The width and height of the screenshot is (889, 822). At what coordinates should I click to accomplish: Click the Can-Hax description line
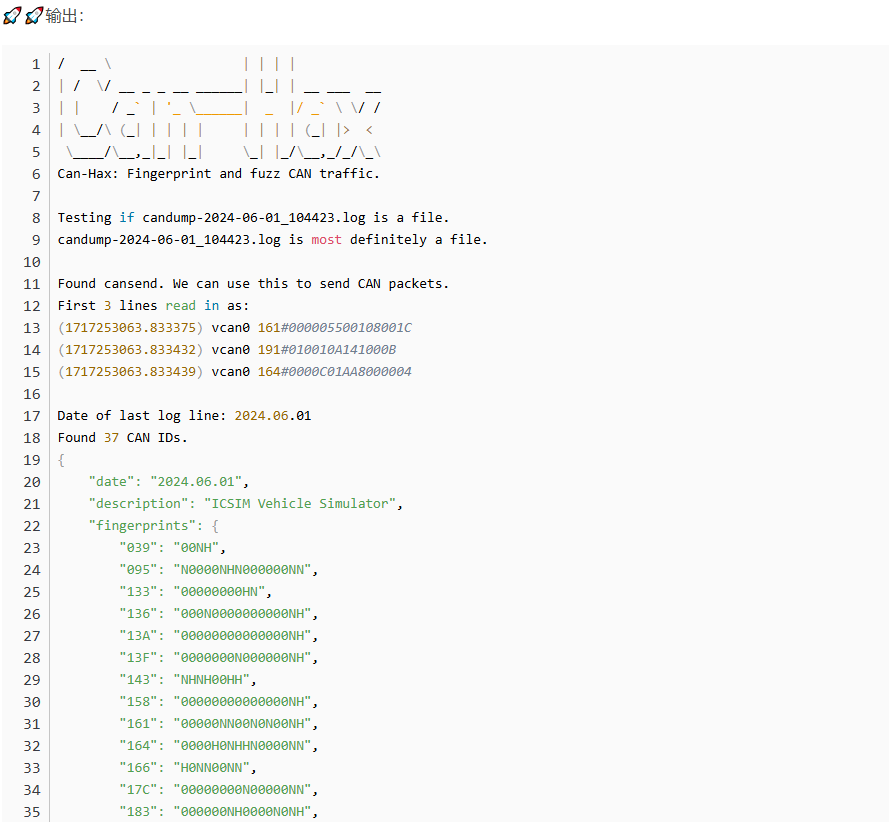tap(218, 173)
